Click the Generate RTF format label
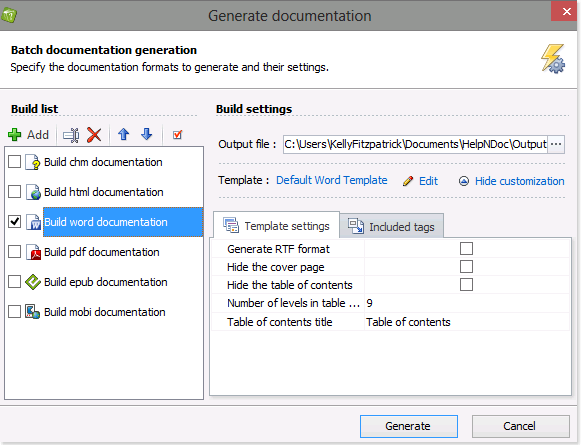Screen dimensions: 581x446 point(278,249)
